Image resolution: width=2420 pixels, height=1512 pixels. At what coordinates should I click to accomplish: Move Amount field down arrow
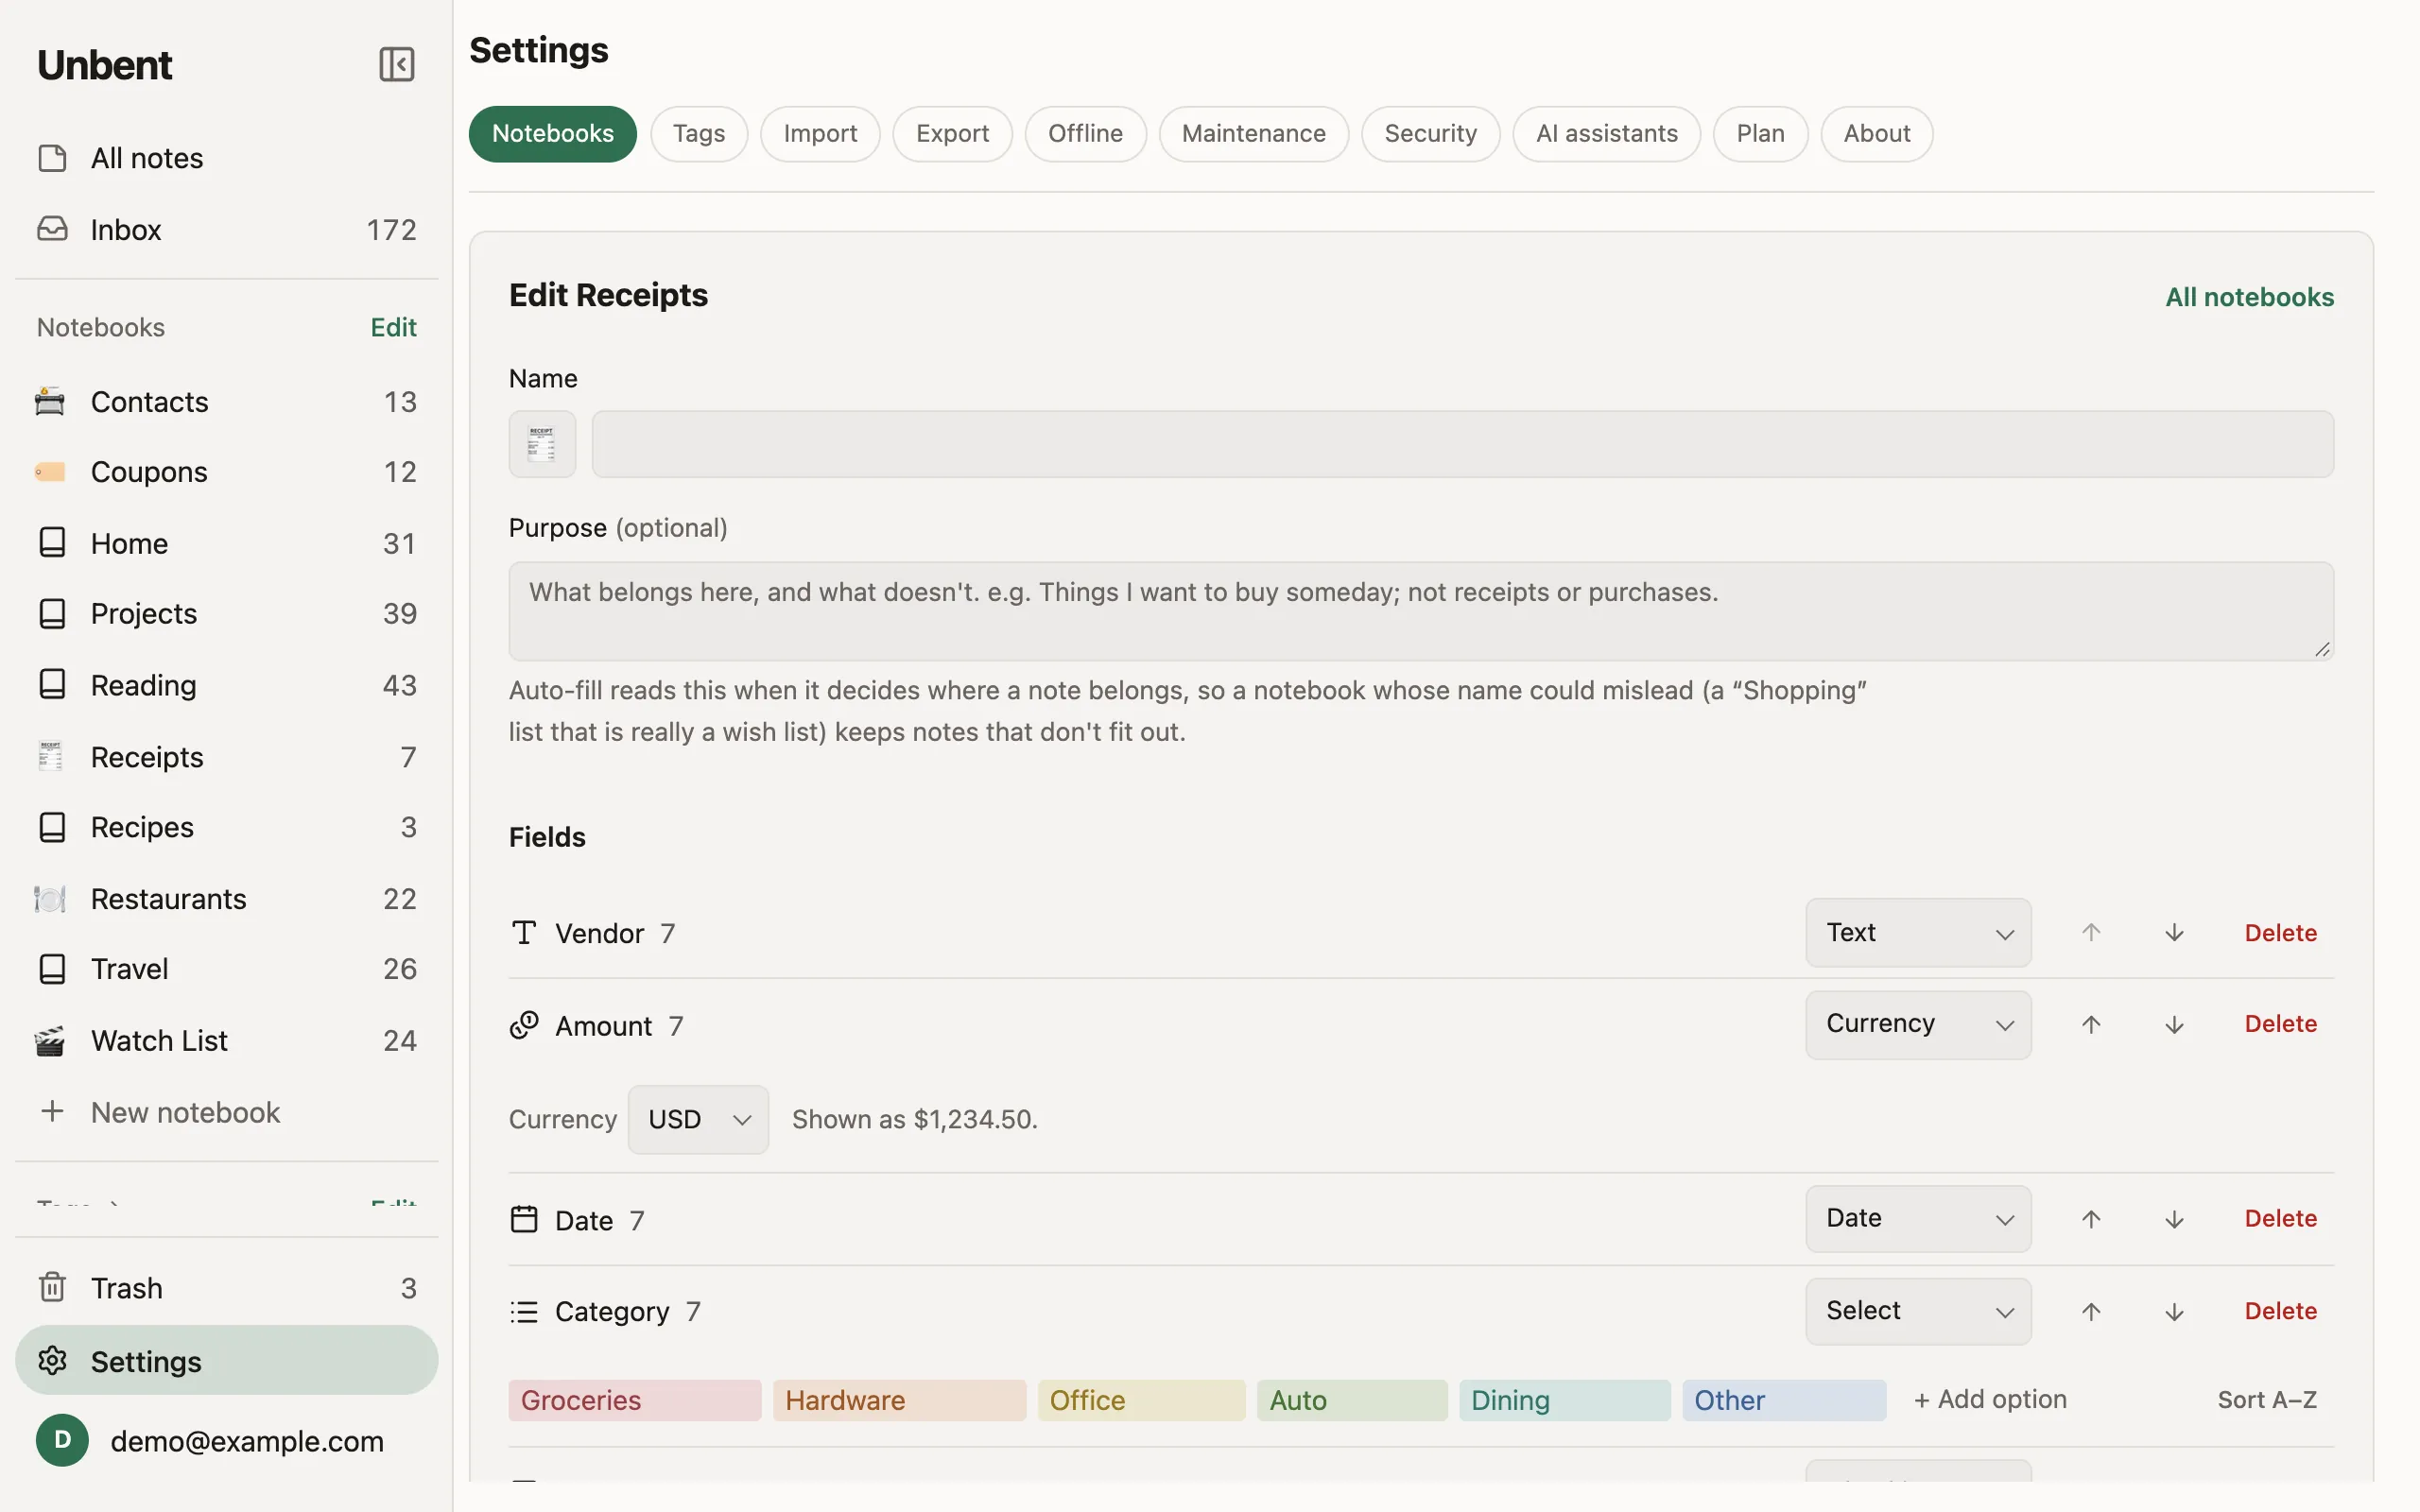click(x=2174, y=1025)
